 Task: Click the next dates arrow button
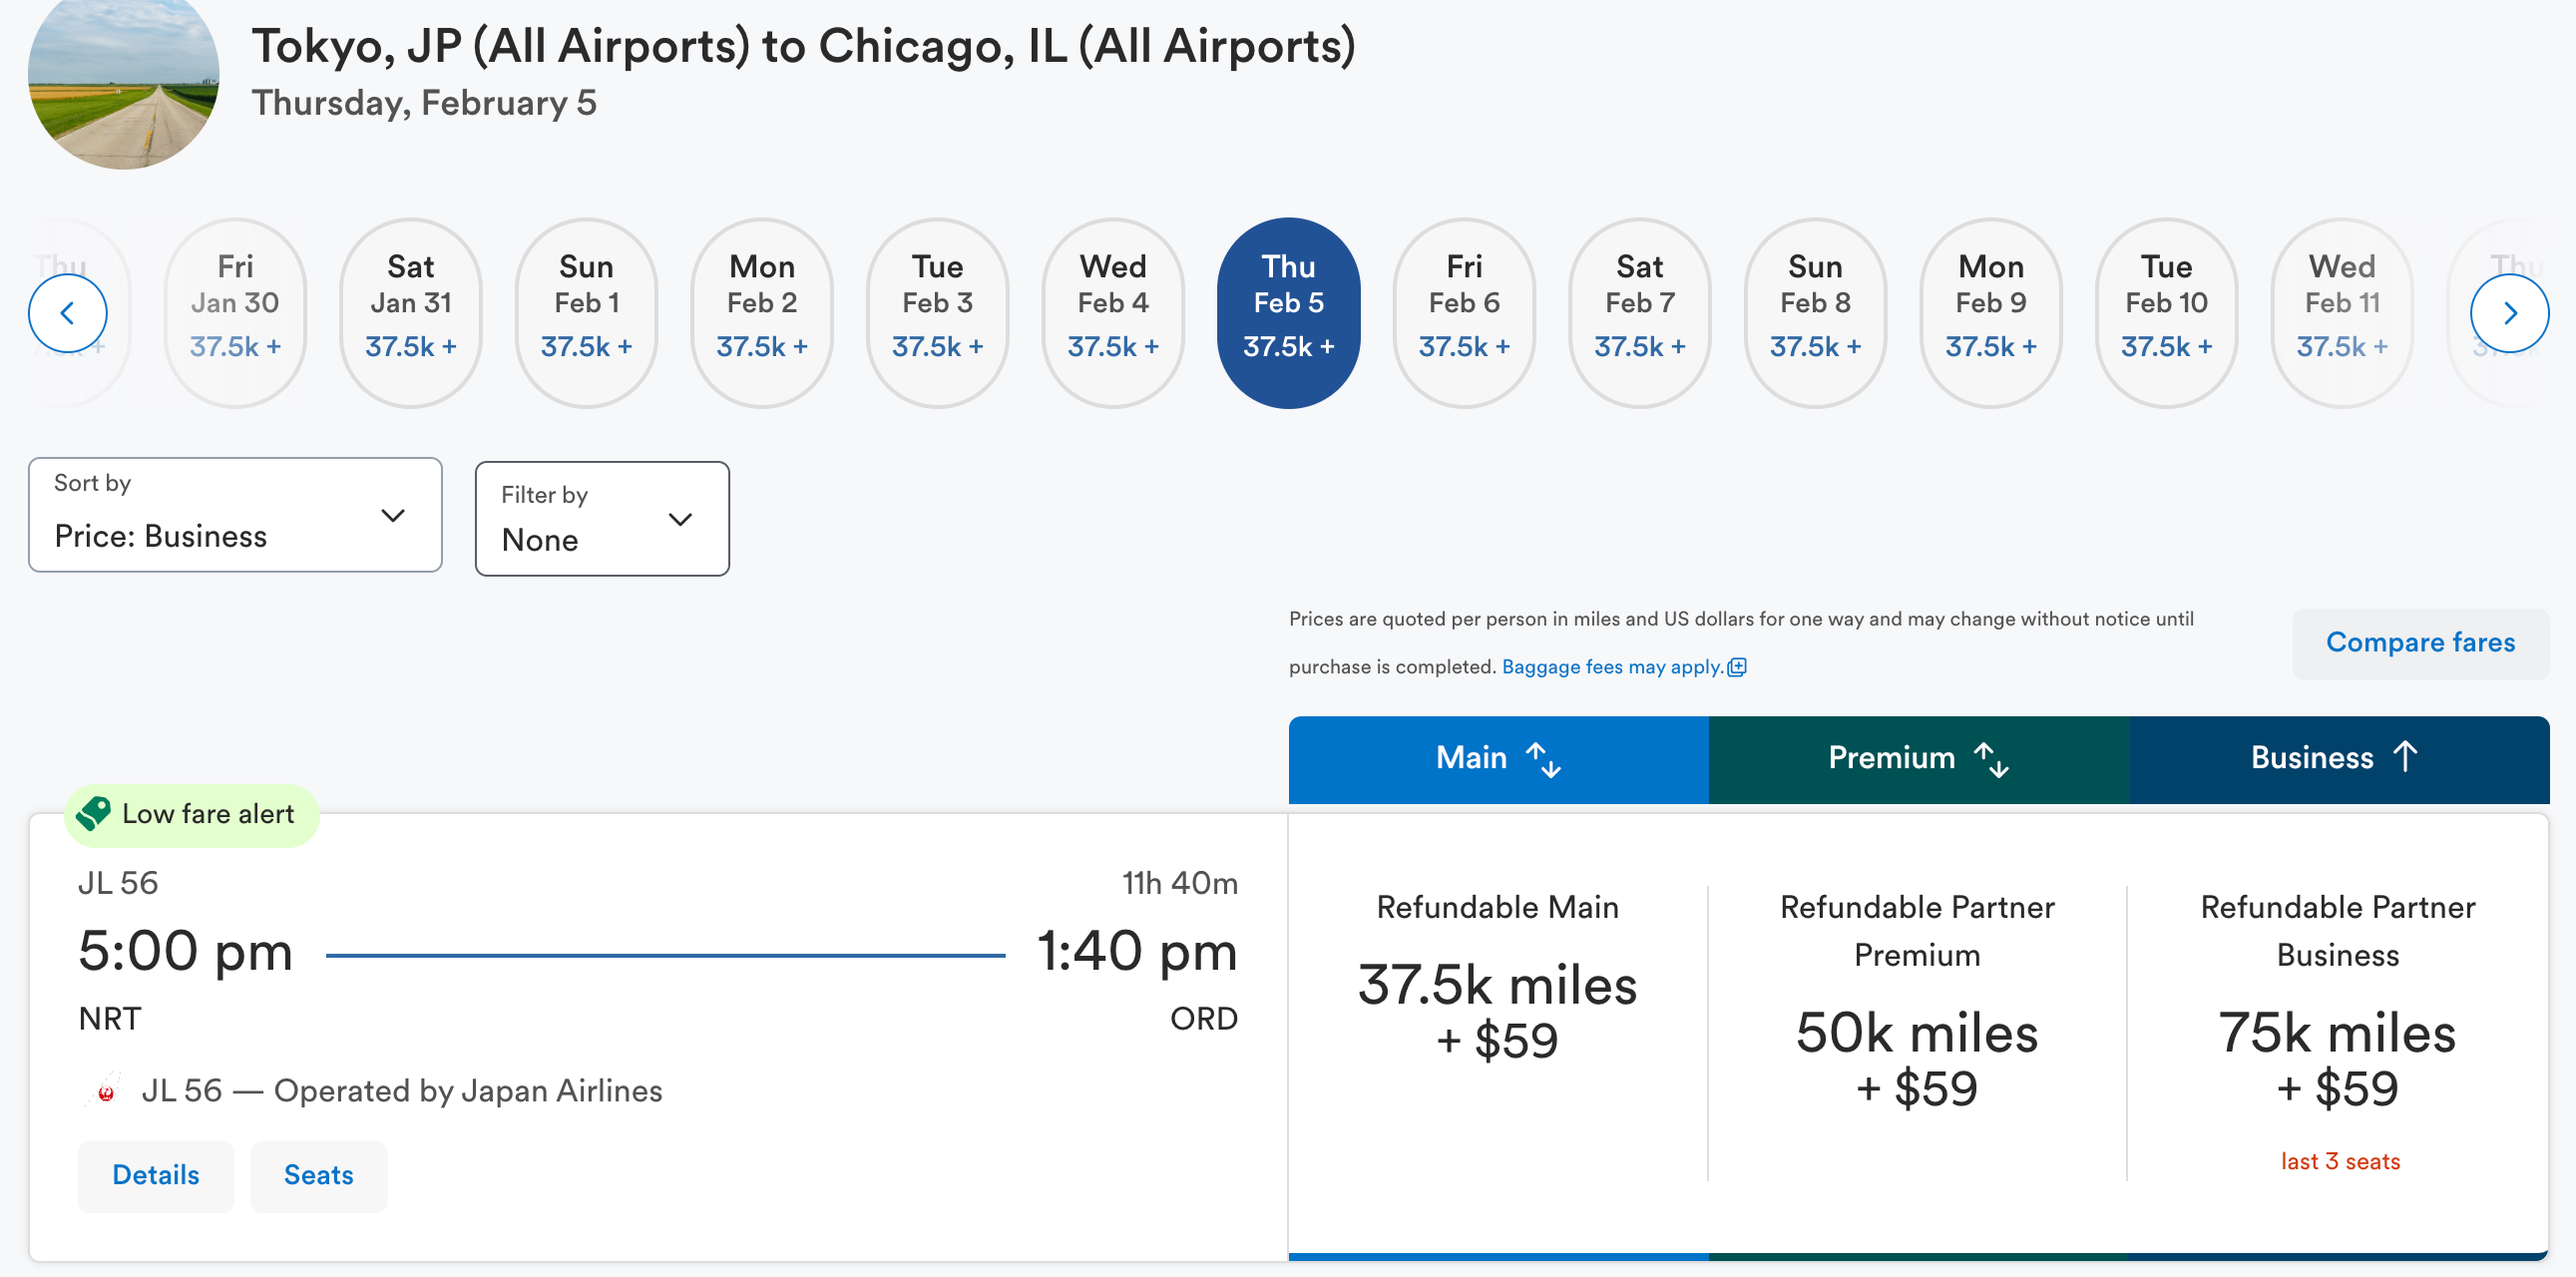2508,314
